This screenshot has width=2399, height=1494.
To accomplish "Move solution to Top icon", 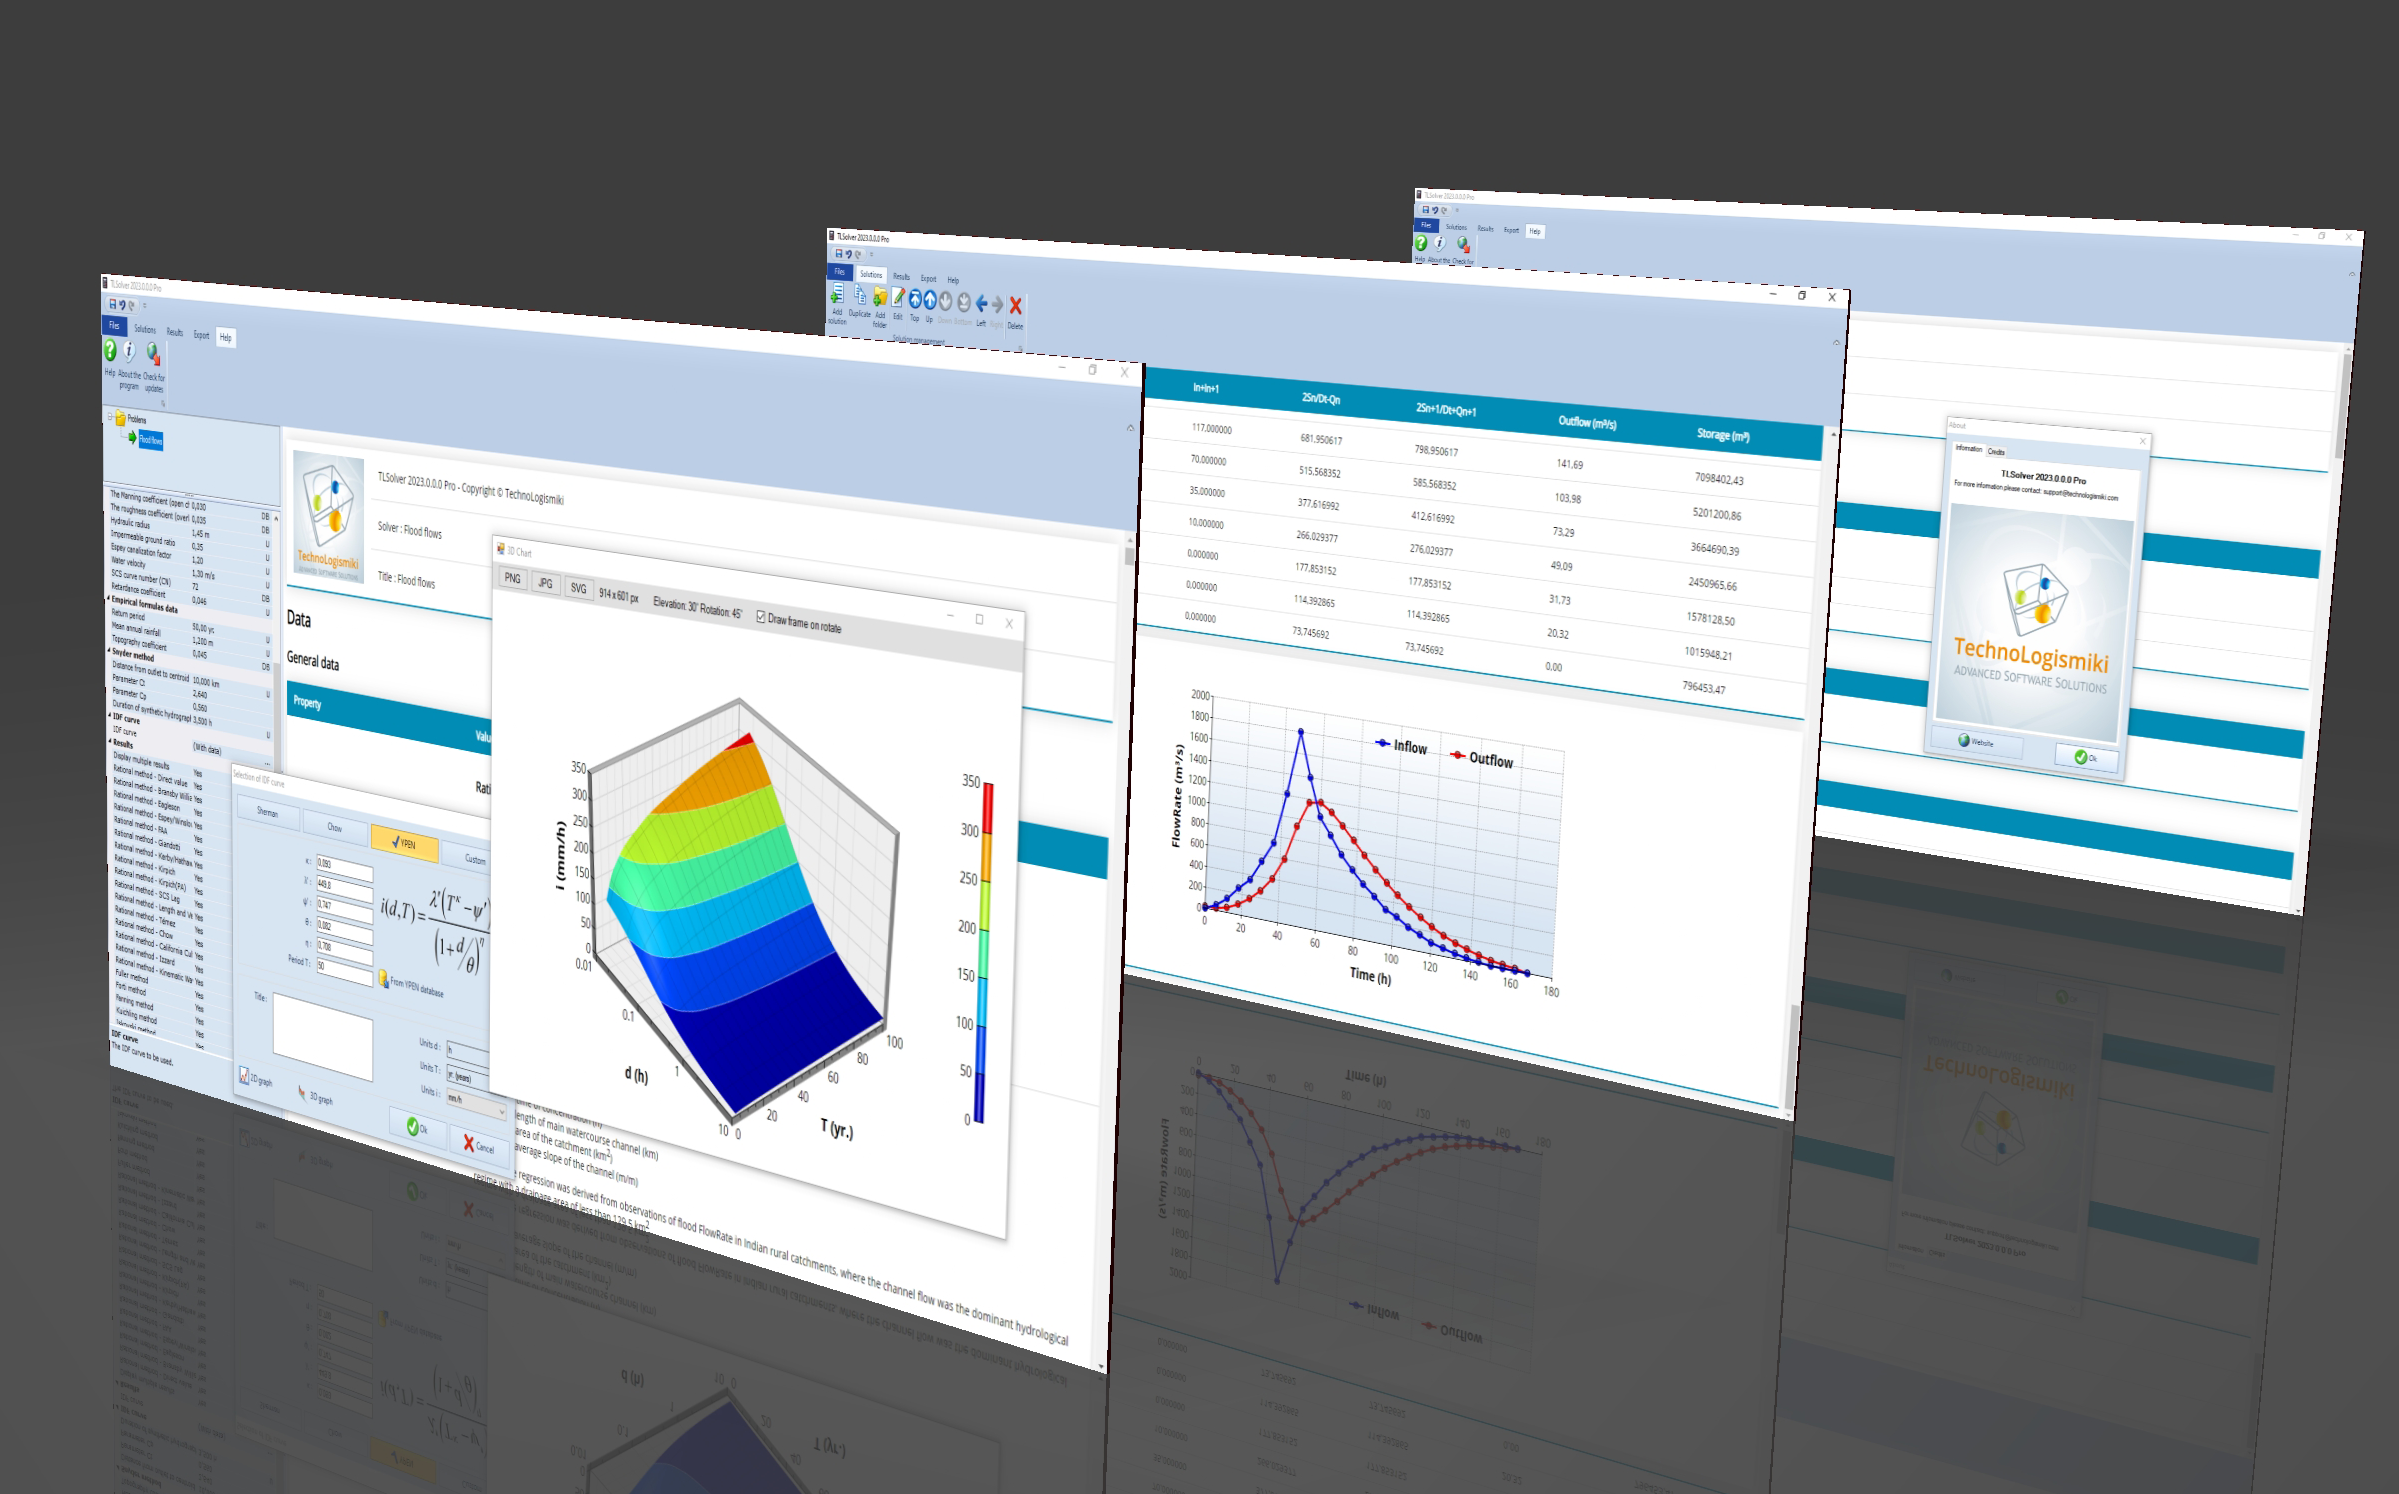I will pos(914,299).
